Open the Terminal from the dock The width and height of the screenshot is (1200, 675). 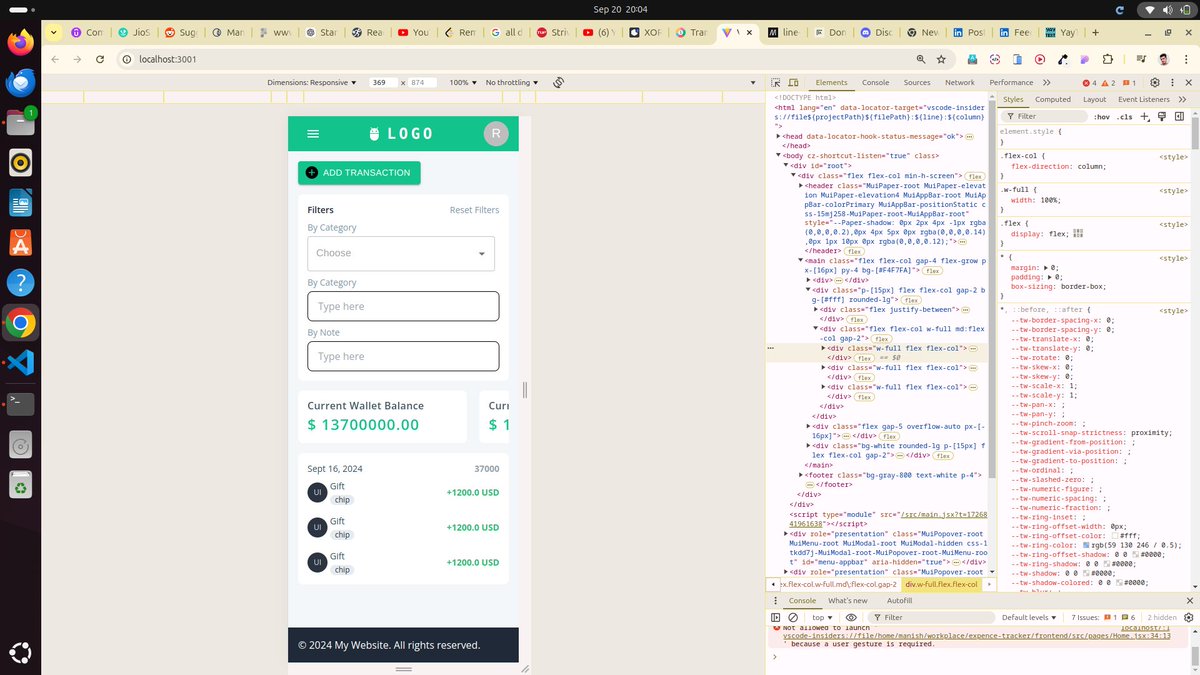[x=20, y=404]
